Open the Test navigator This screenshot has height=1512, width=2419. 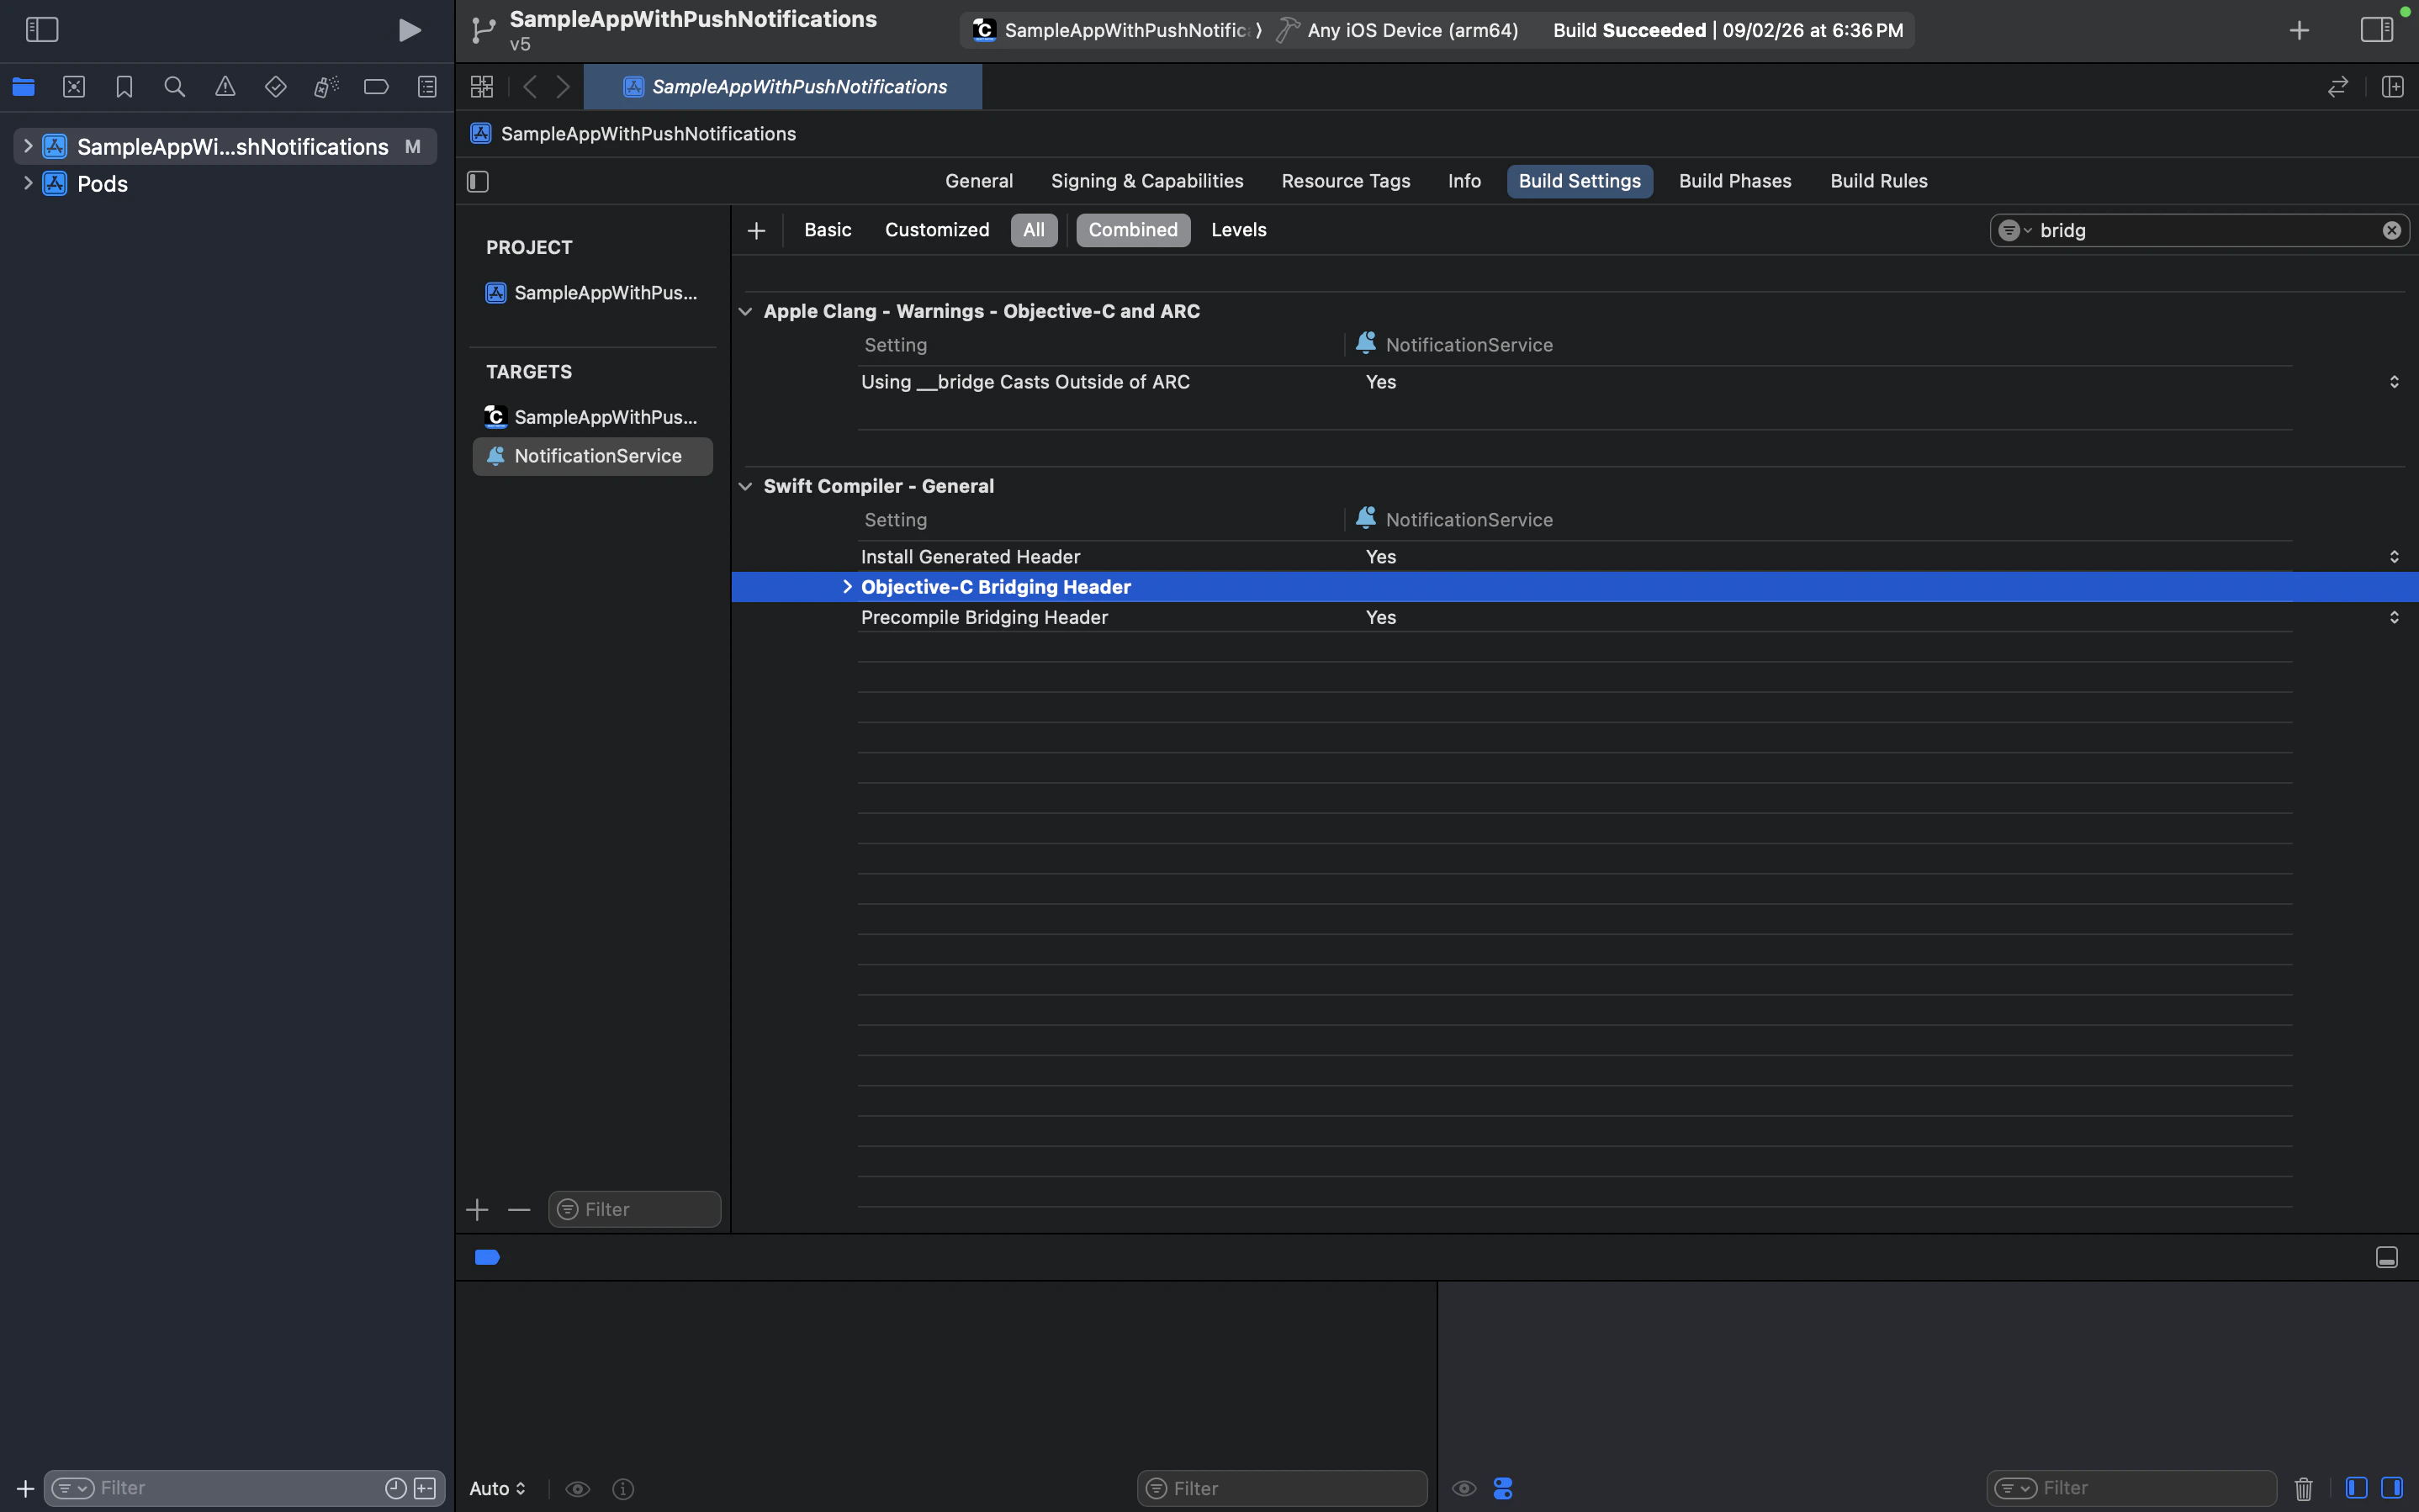coord(276,87)
